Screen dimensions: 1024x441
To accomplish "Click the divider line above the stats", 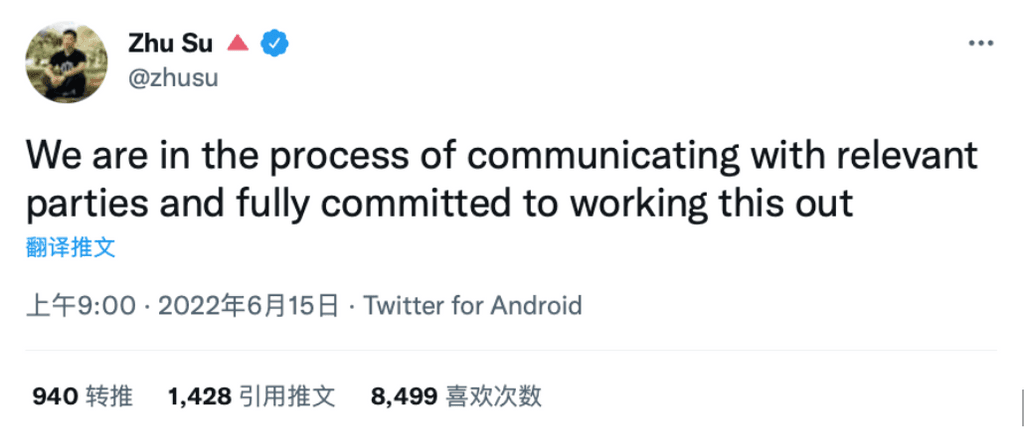I will [x=511, y=350].
